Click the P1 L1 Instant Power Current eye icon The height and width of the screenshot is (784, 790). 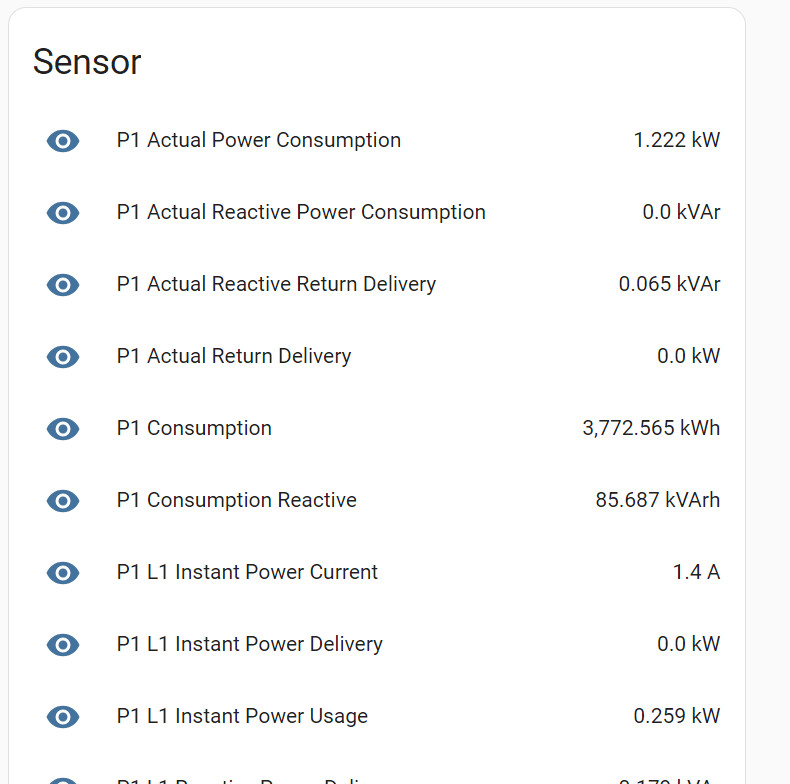coord(63,573)
